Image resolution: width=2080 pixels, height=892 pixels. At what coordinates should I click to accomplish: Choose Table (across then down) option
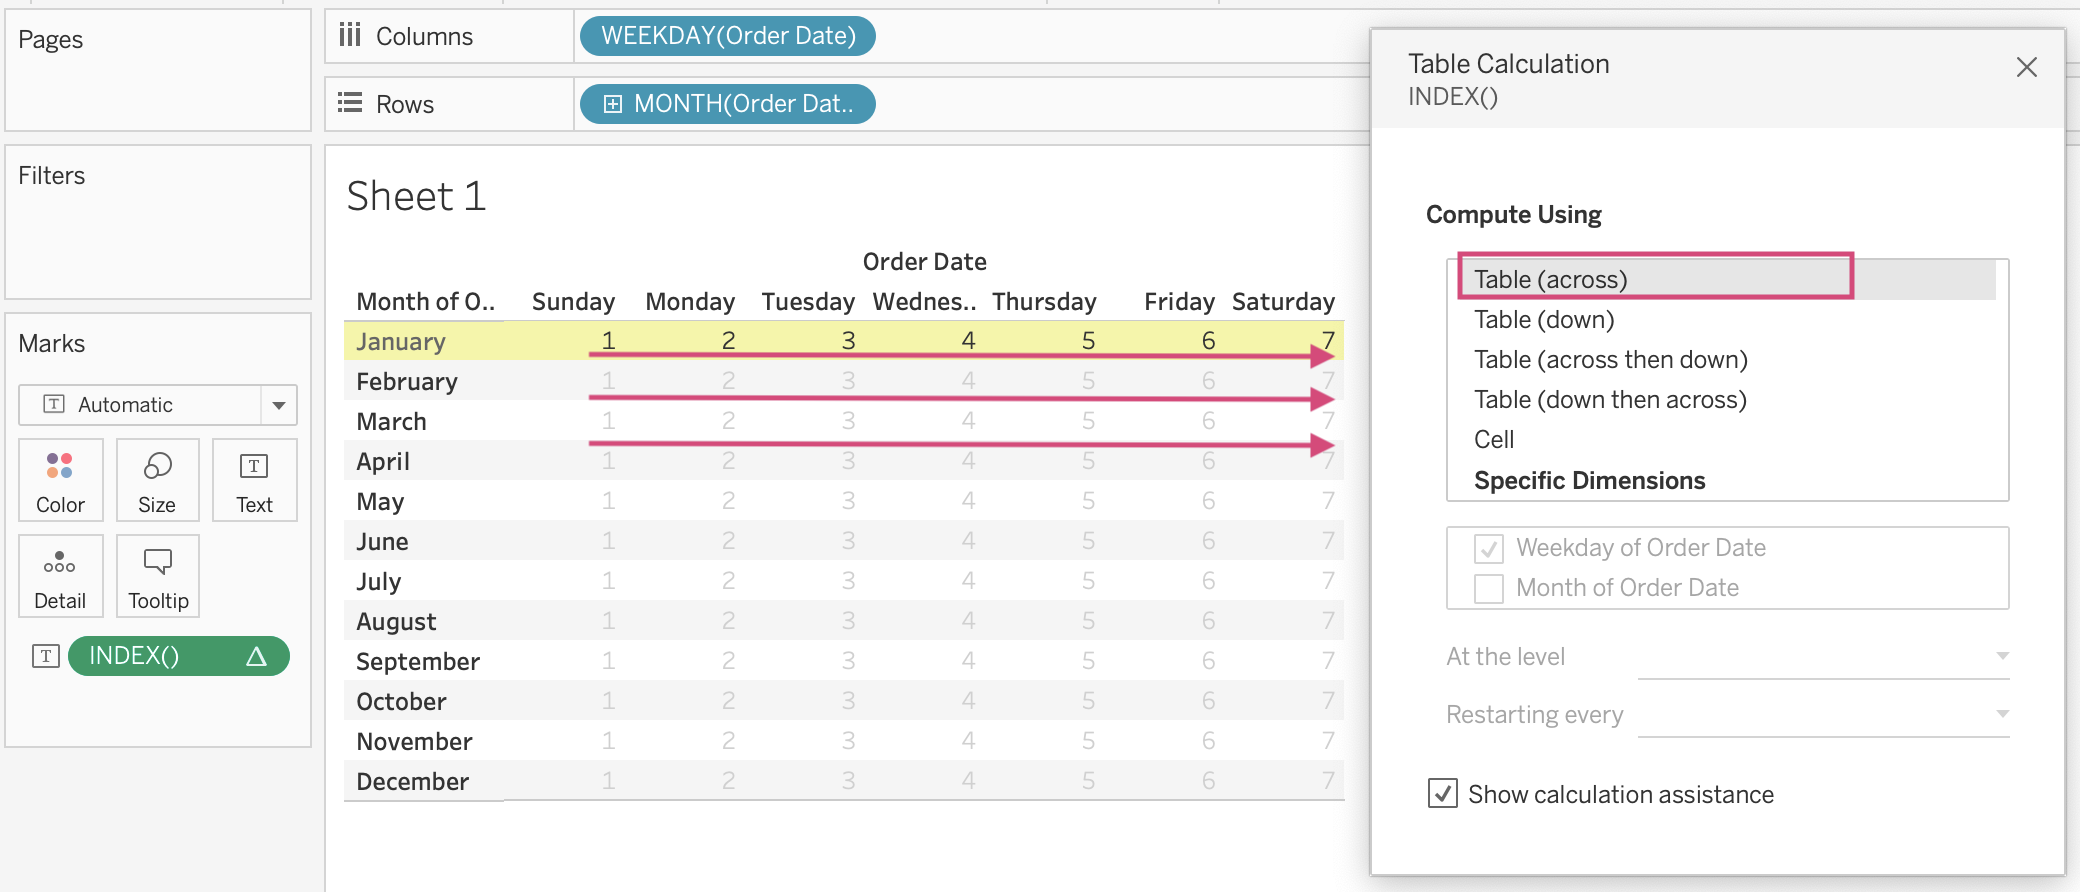[1610, 360]
